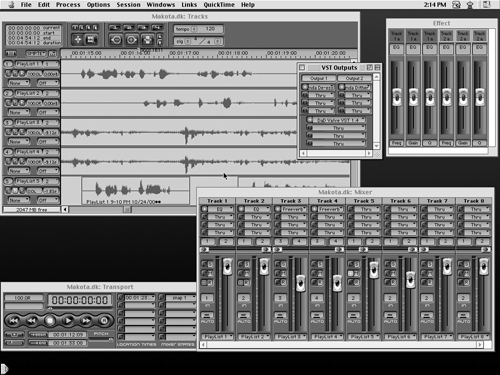500x375 pixels.
Task: Click the Transport loop start time 00:01:12:09
Action: (x=68, y=334)
